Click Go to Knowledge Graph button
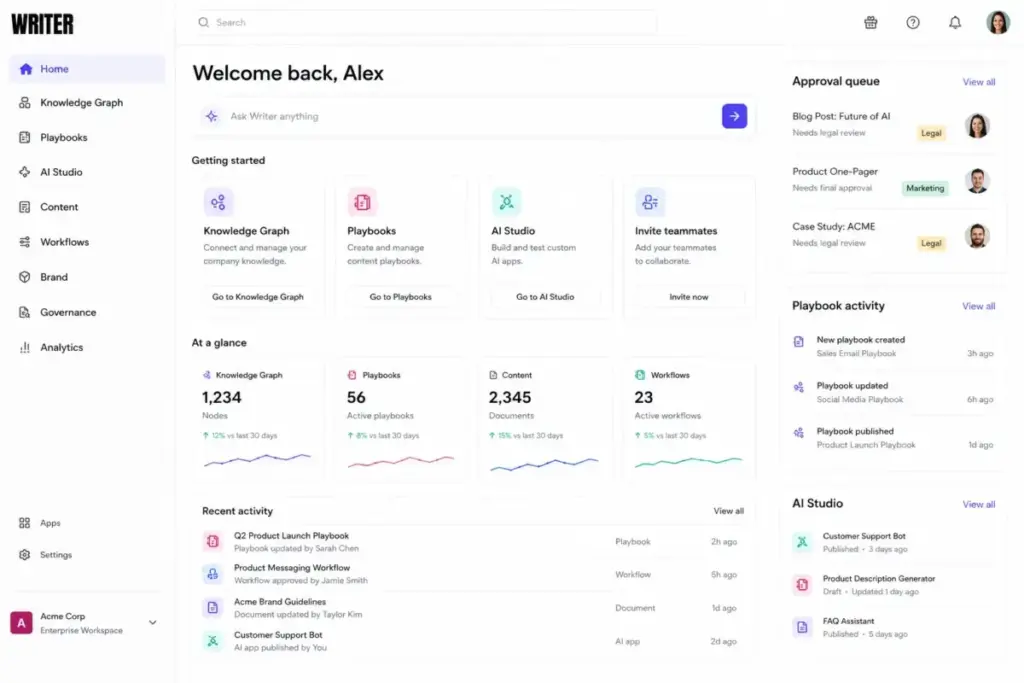This screenshot has height=683, width=1024. pos(258,296)
